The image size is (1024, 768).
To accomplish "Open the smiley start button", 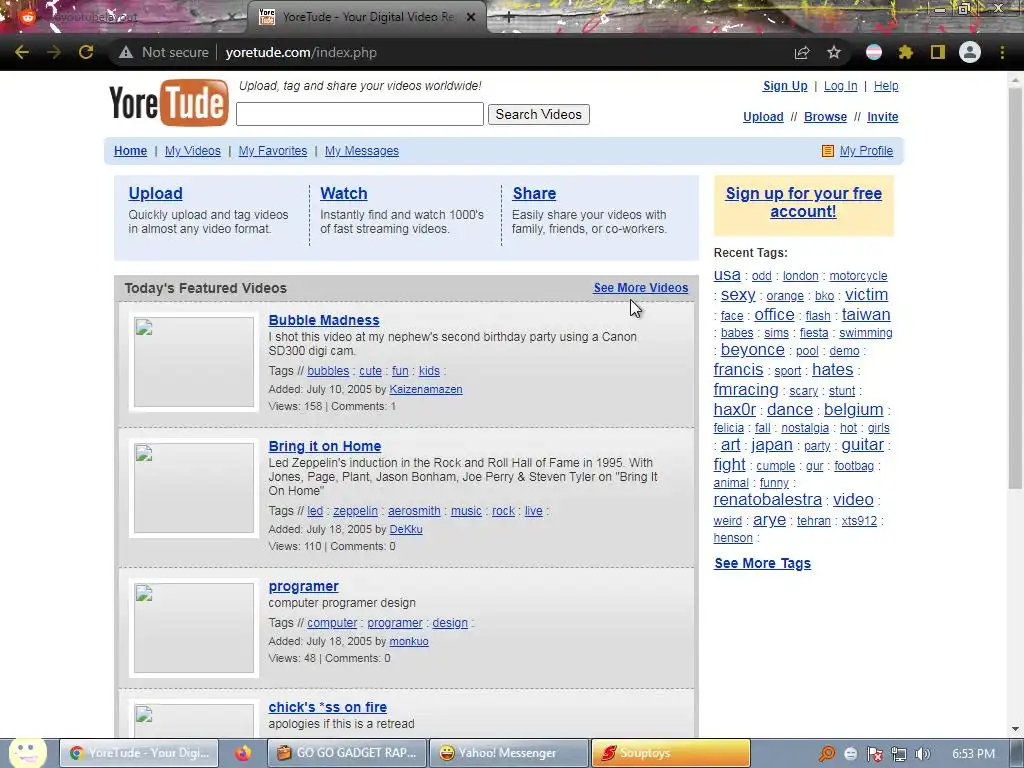I will [x=27, y=752].
